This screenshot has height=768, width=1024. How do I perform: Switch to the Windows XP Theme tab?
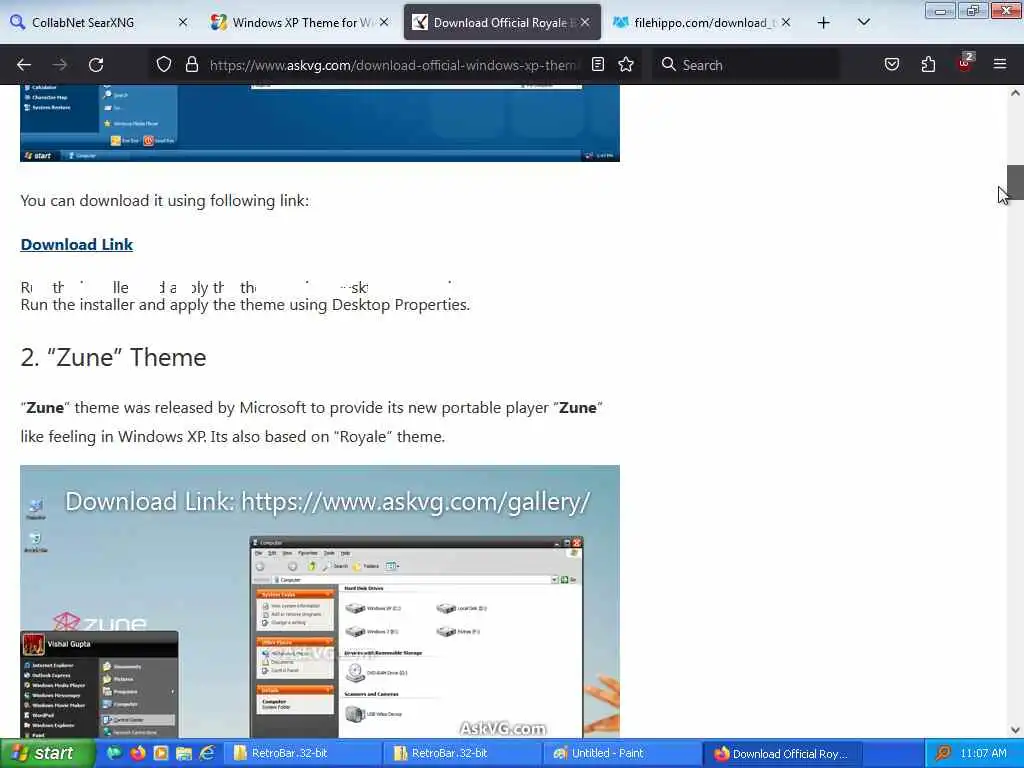(300, 23)
